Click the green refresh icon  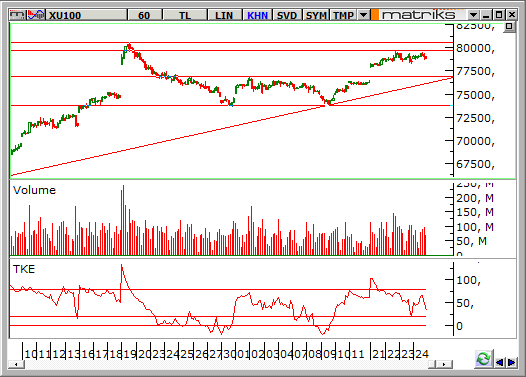point(483,359)
